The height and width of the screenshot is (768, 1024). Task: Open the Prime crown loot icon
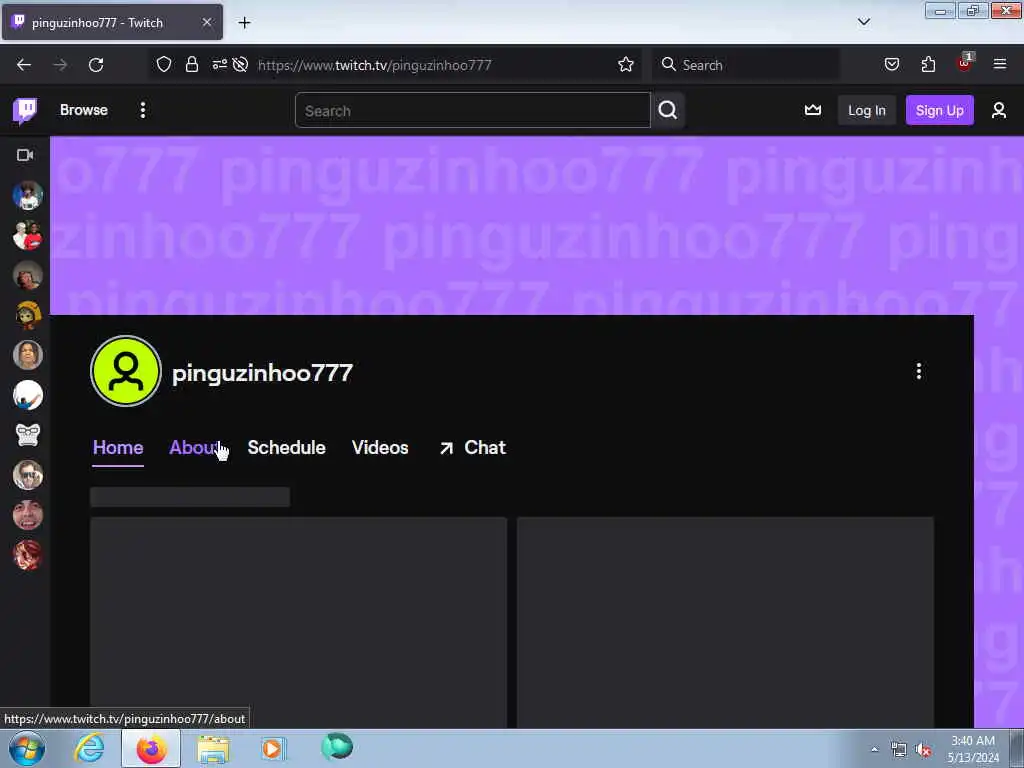pos(812,110)
